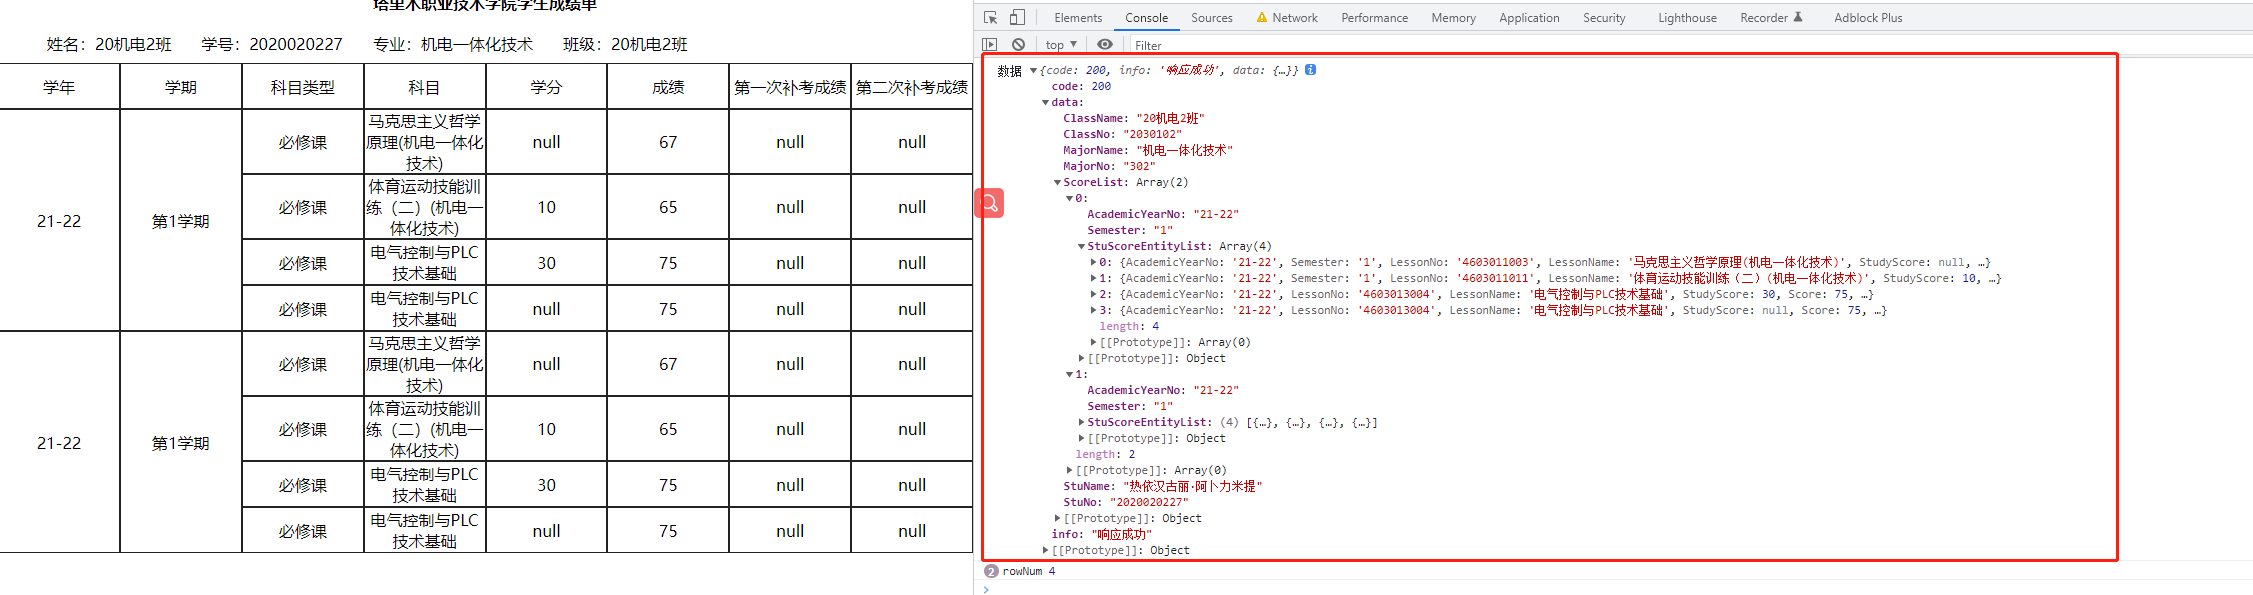Viewport: 2253px width, 595px height.
Task: Open the Lighthouse tab
Action: click(1687, 18)
